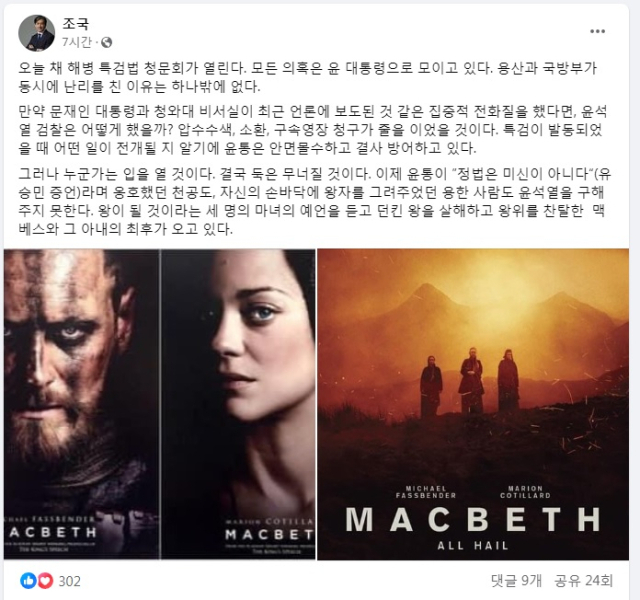Show the 공유 24회 shares list

[583, 580]
